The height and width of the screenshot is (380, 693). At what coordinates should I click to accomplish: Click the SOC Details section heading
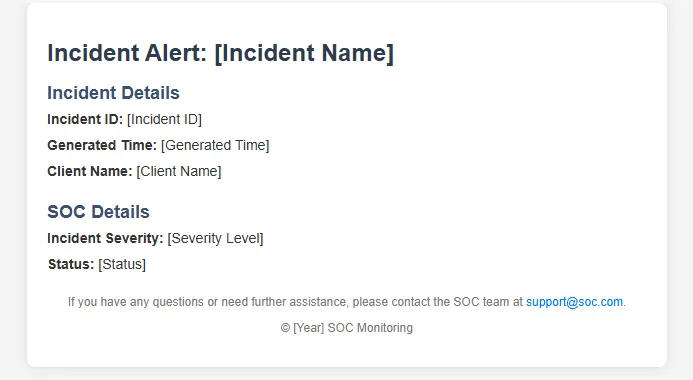pos(99,212)
